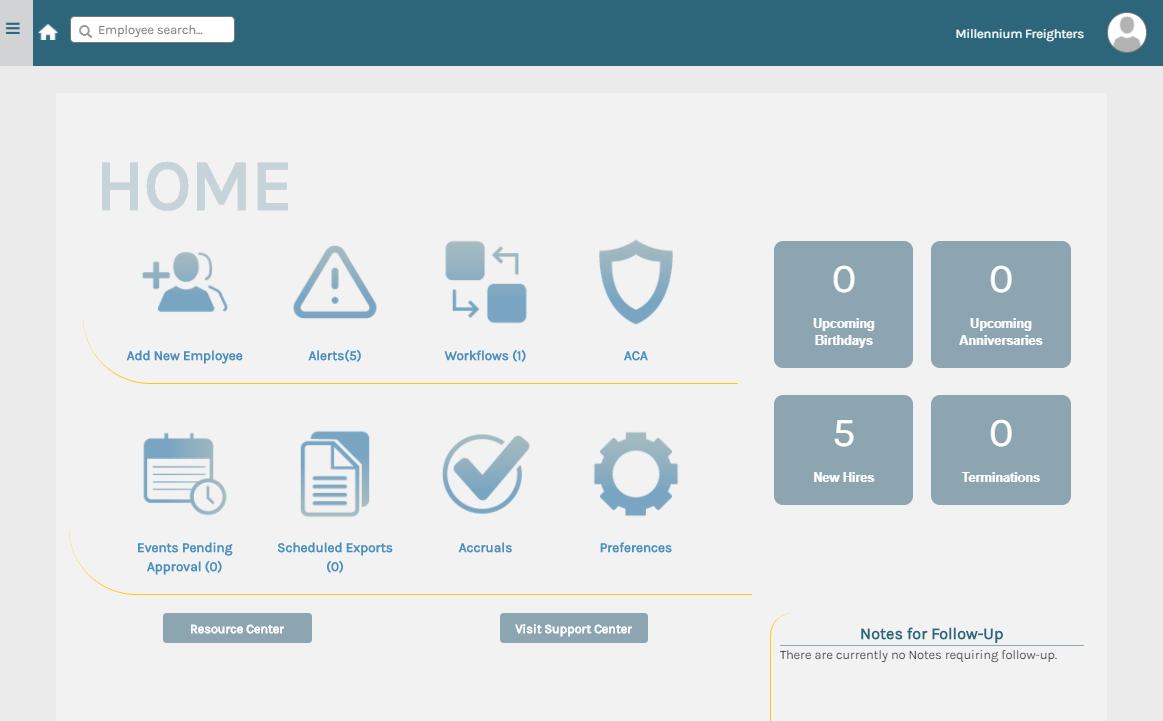1163x721 pixels.
Task: Open the Workflows arrows icon
Action: click(x=485, y=282)
